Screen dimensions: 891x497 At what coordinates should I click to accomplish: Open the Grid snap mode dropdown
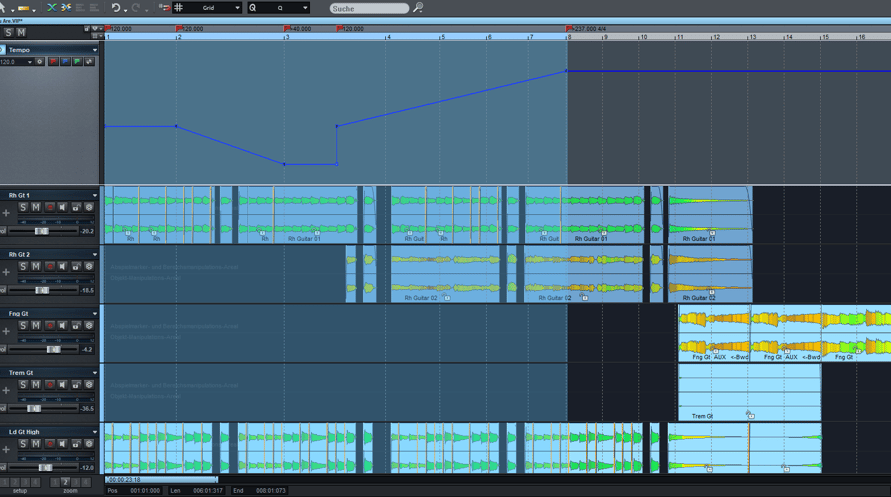238,8
